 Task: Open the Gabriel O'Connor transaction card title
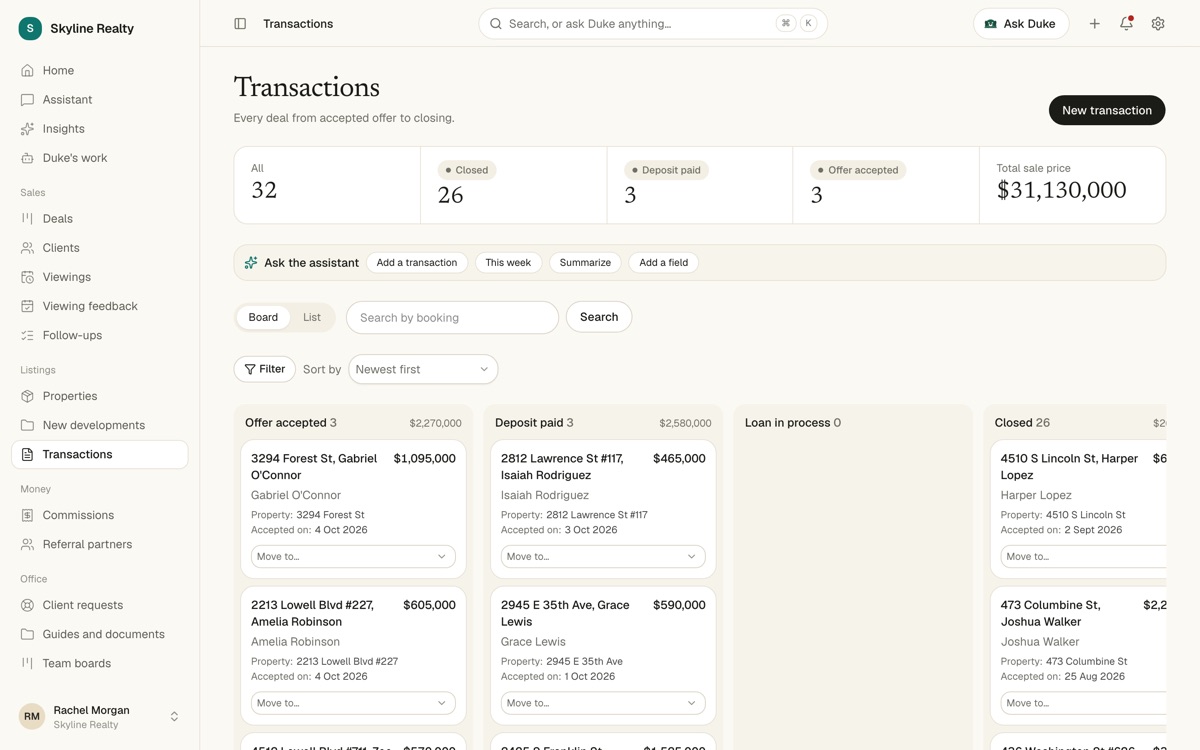pos(314,467)
